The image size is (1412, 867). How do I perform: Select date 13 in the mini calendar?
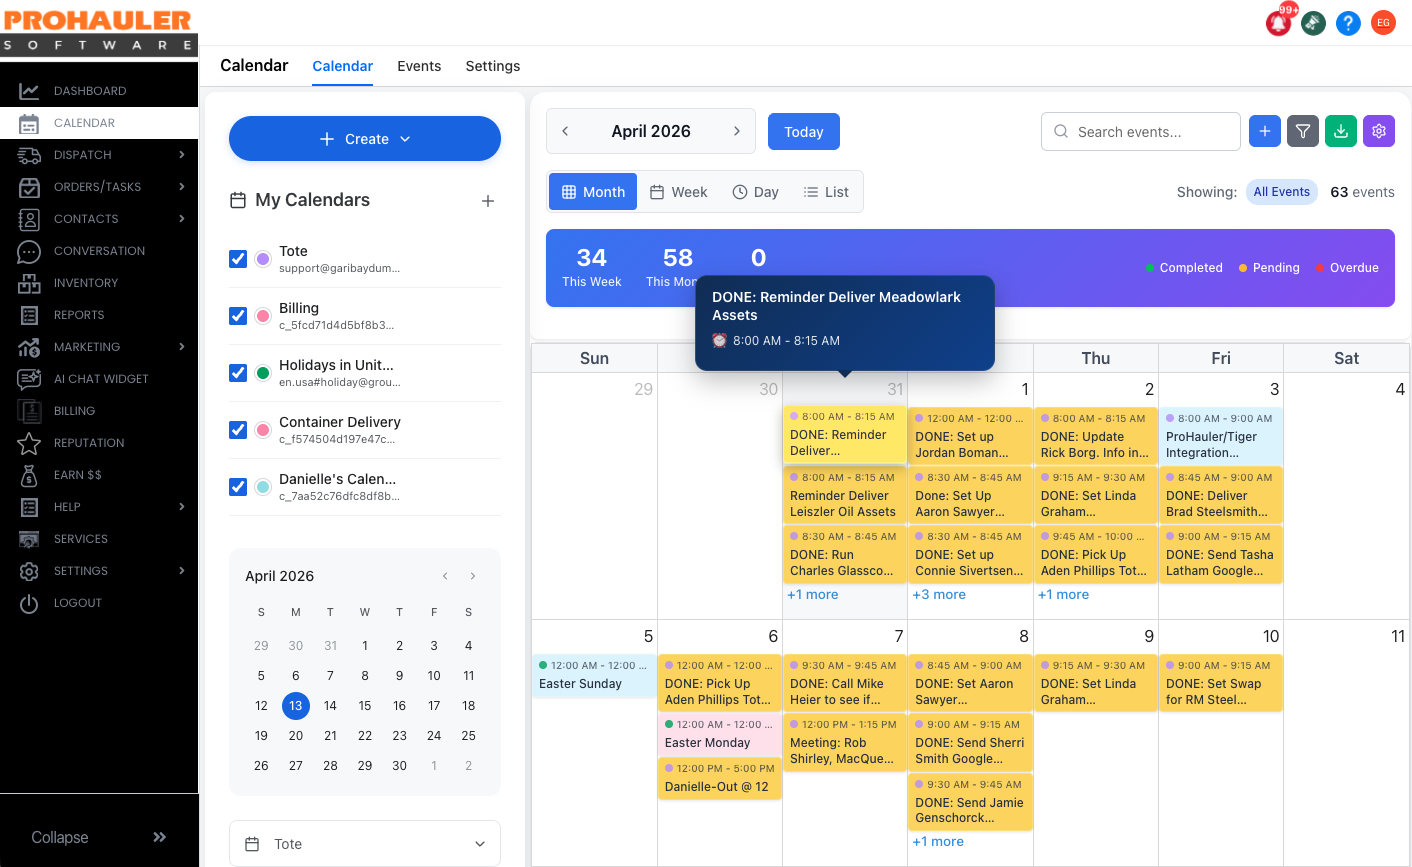point(296,706)
